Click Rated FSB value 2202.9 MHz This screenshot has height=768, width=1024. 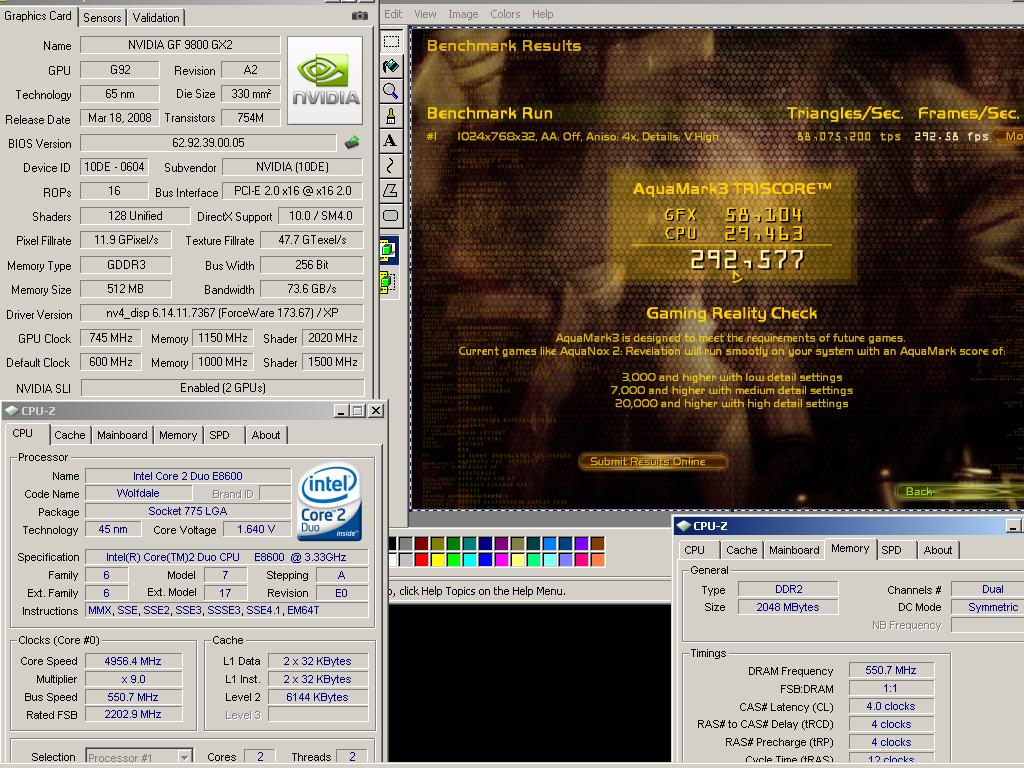click(133, 714)
